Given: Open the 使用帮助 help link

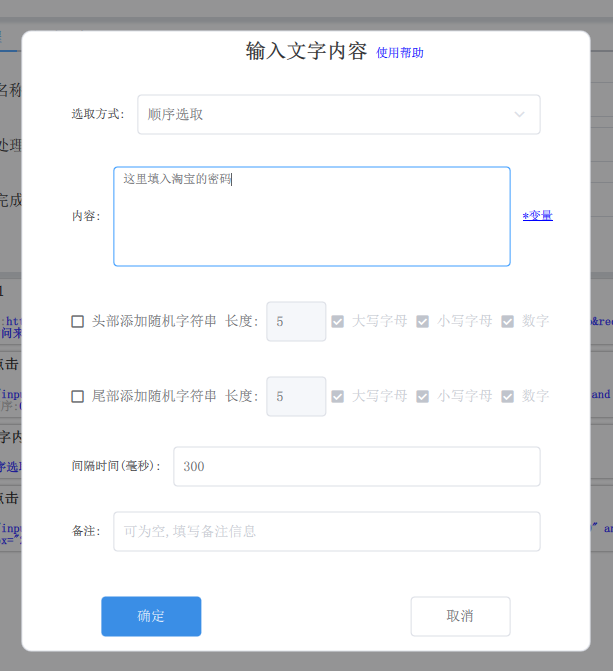Looking at the screenshot, I should pyautogui.click(x=400, y=53).
